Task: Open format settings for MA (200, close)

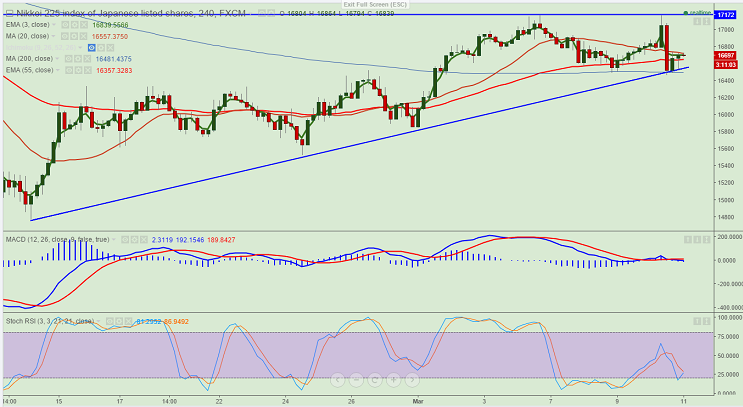Action: (78, 59)
